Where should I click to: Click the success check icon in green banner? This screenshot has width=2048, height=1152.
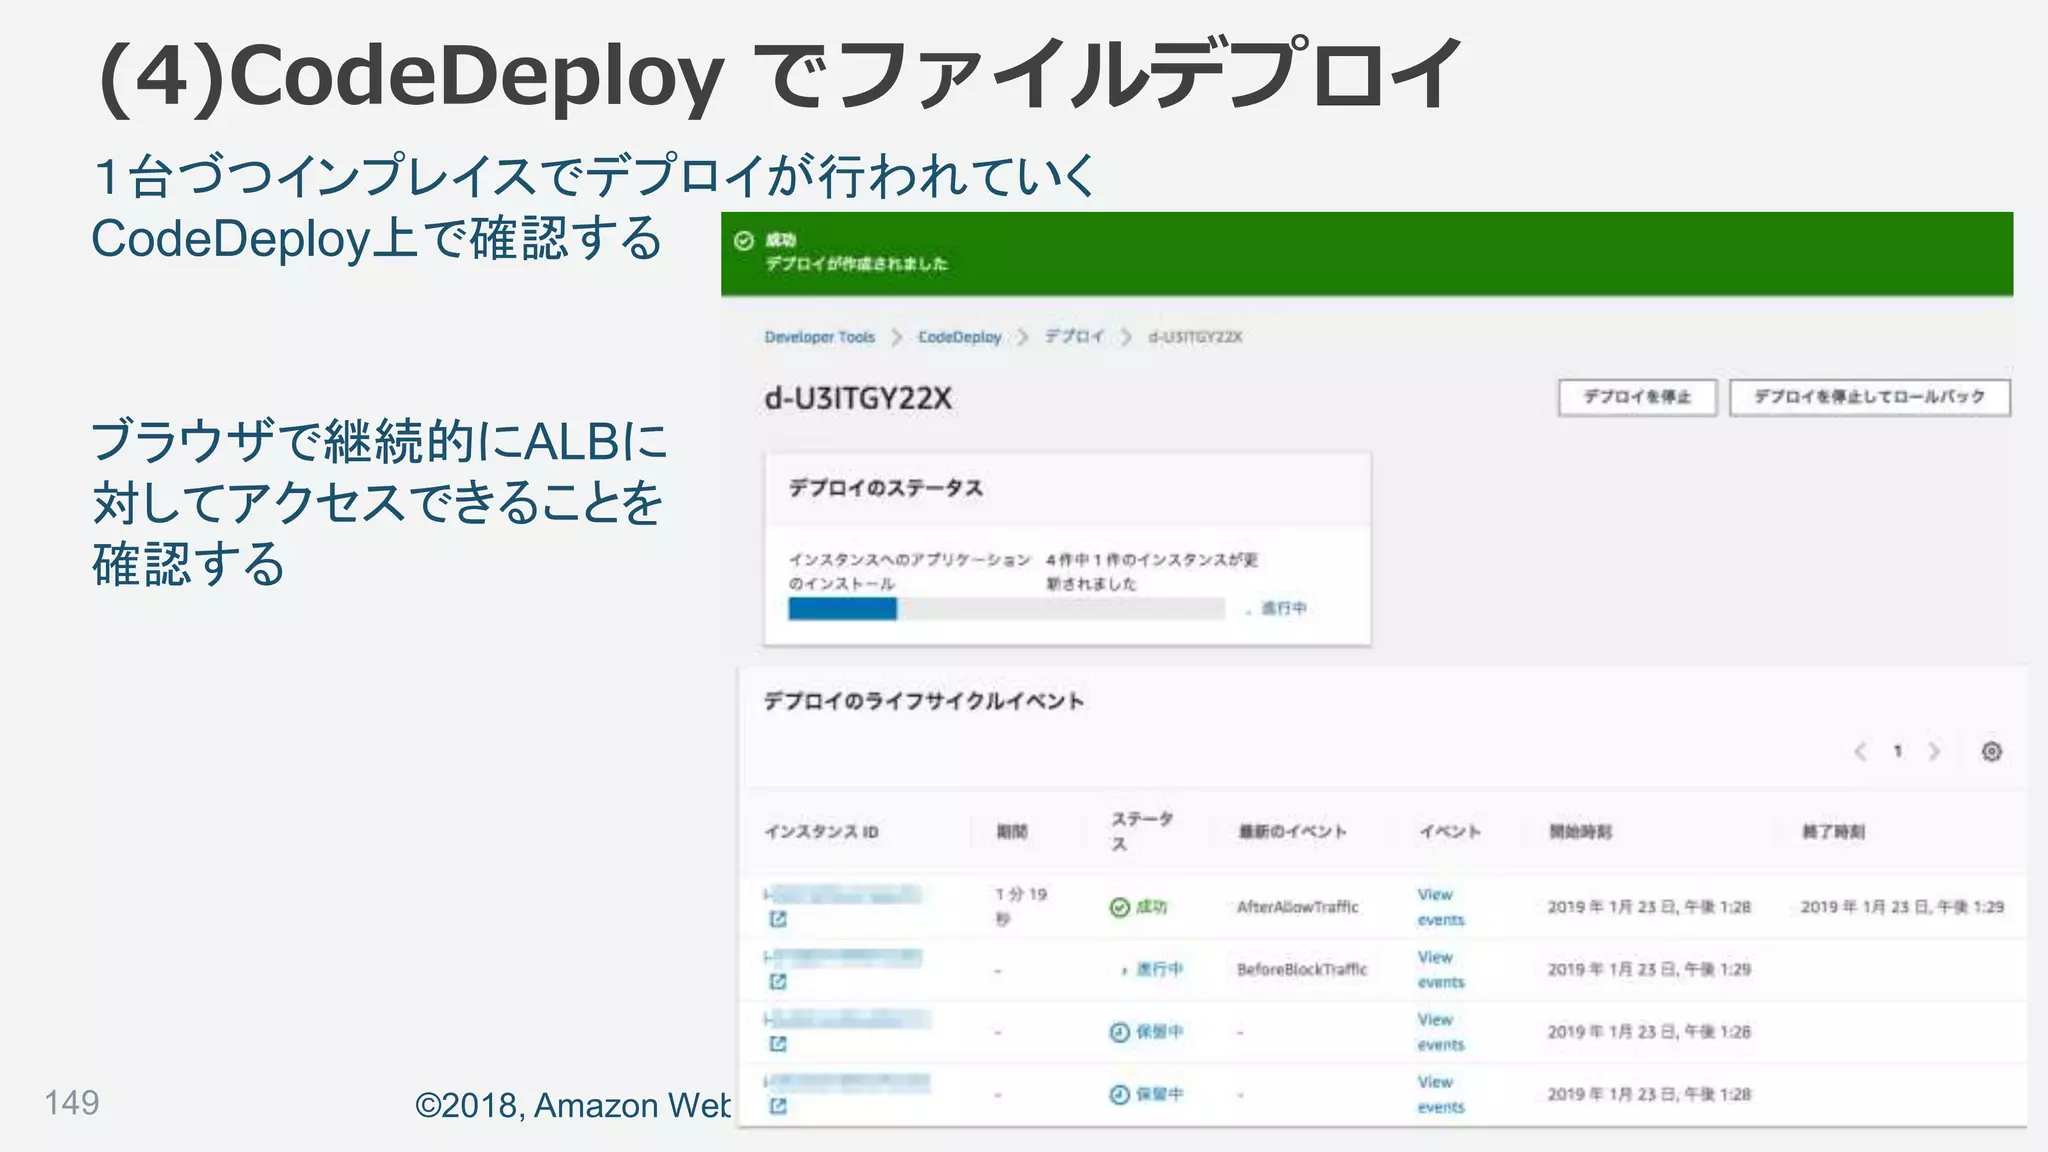click(x=743, y=241)
